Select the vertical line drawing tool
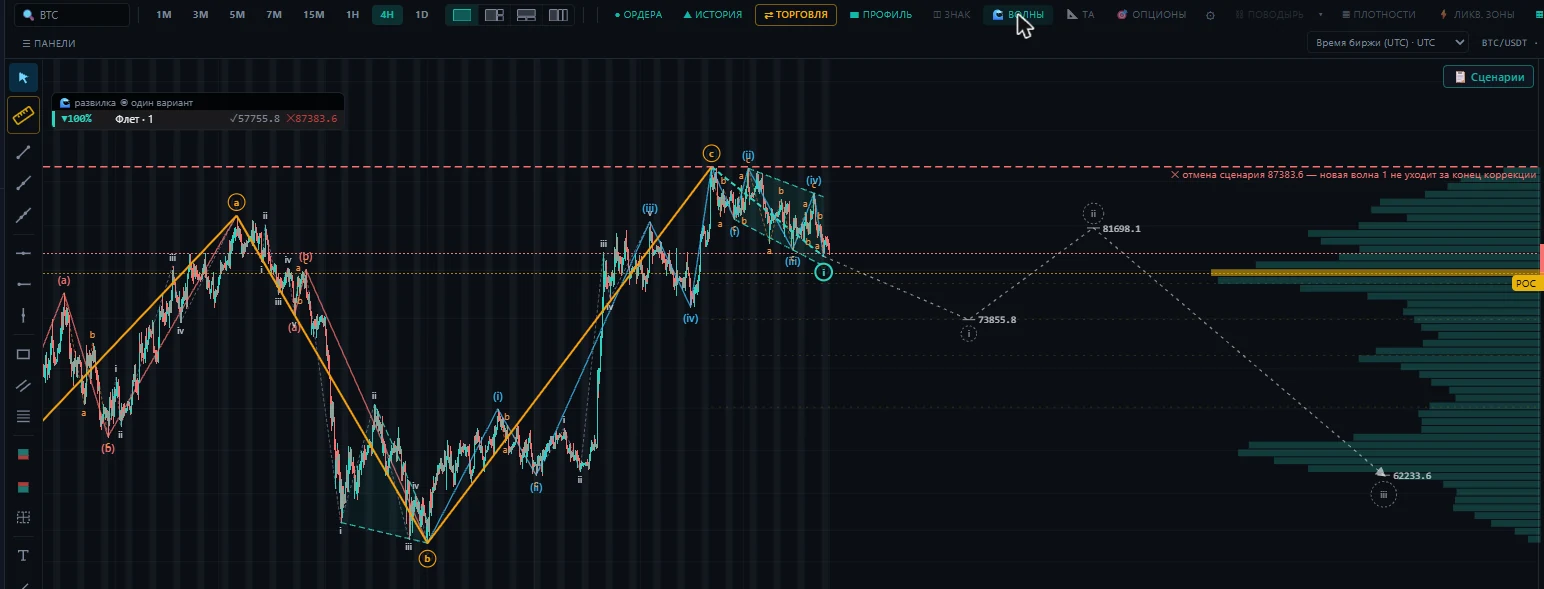 pyautogui.click(x=23, y=315)
